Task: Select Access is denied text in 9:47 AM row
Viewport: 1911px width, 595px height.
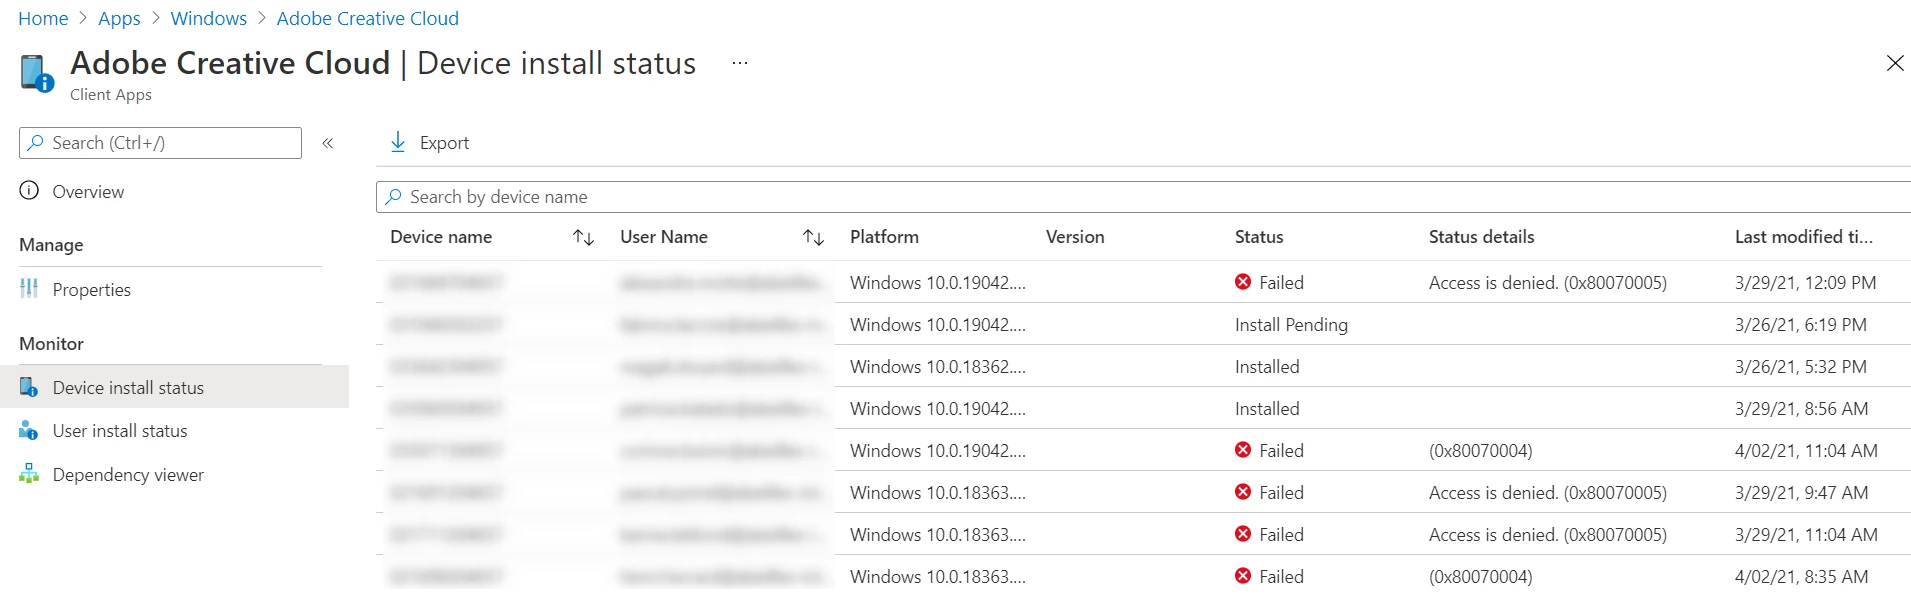Action: tap(1548, 493)
